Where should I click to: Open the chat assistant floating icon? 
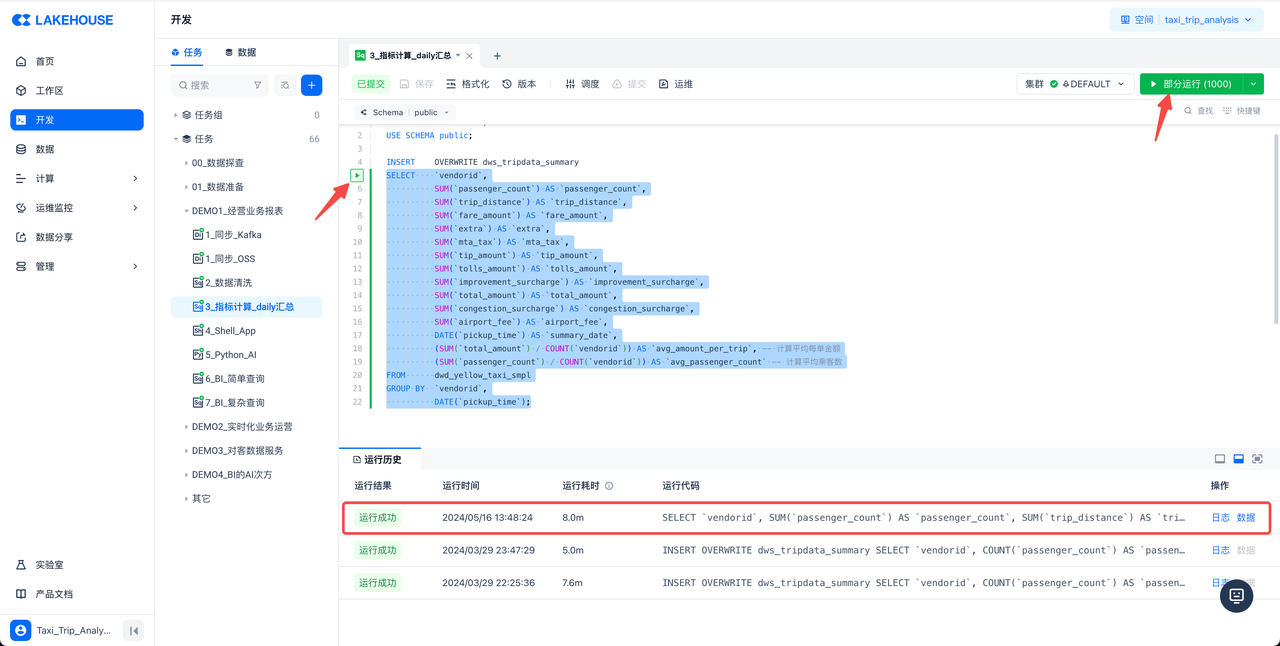click(1236, 595)
